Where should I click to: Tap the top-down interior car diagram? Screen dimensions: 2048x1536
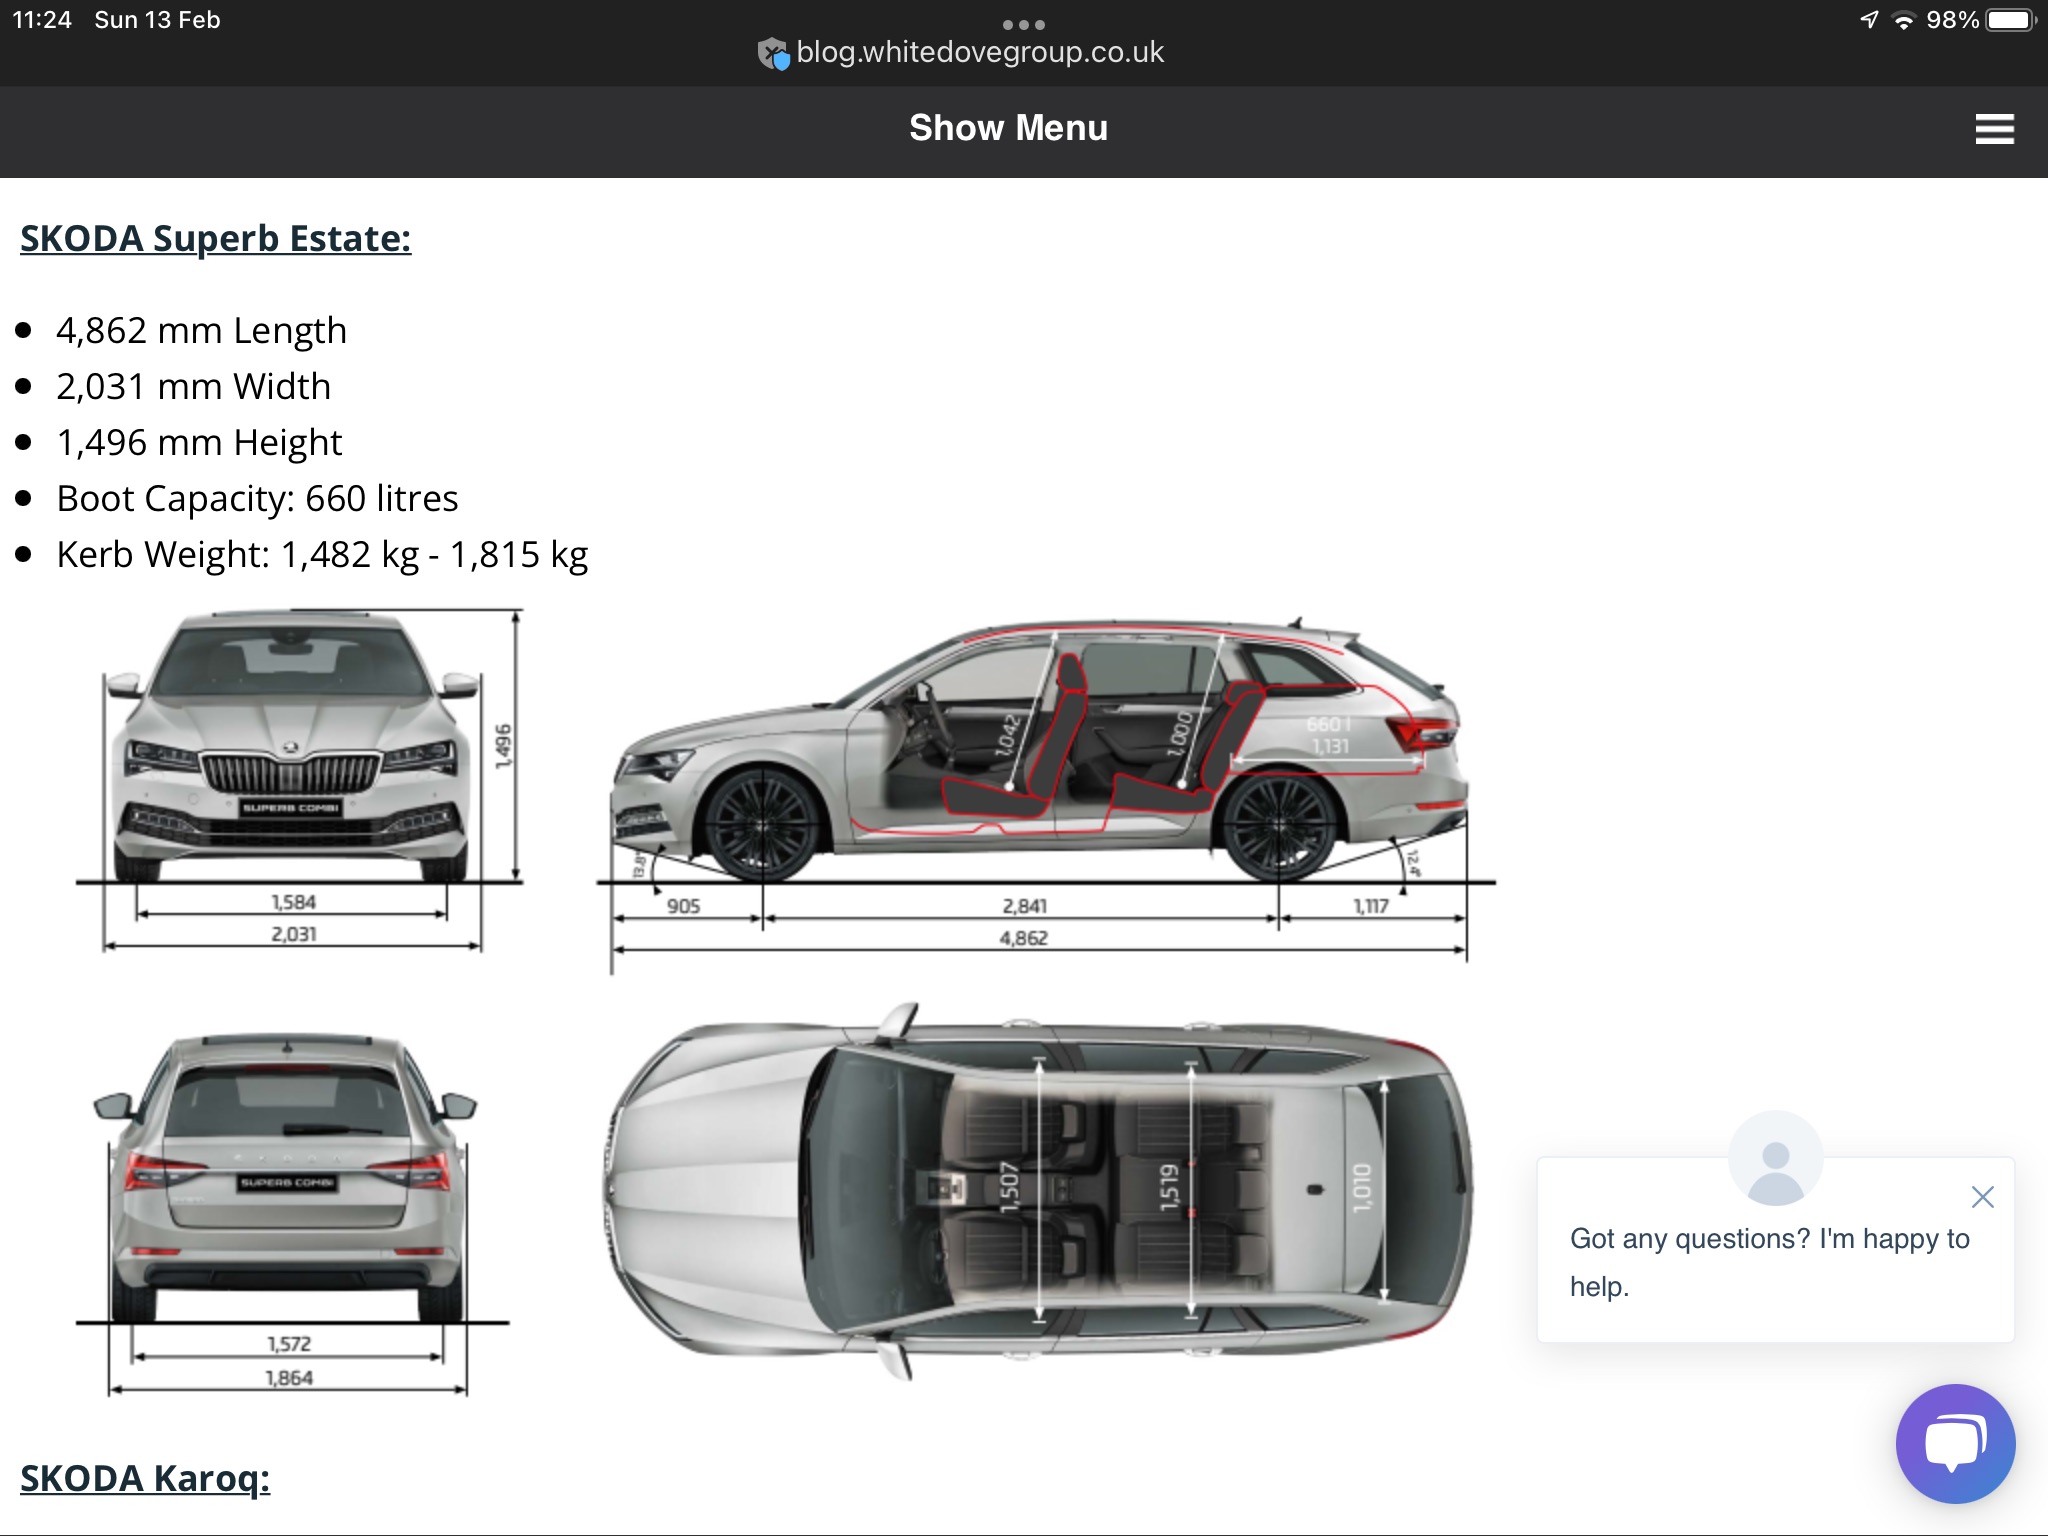1038,1190
